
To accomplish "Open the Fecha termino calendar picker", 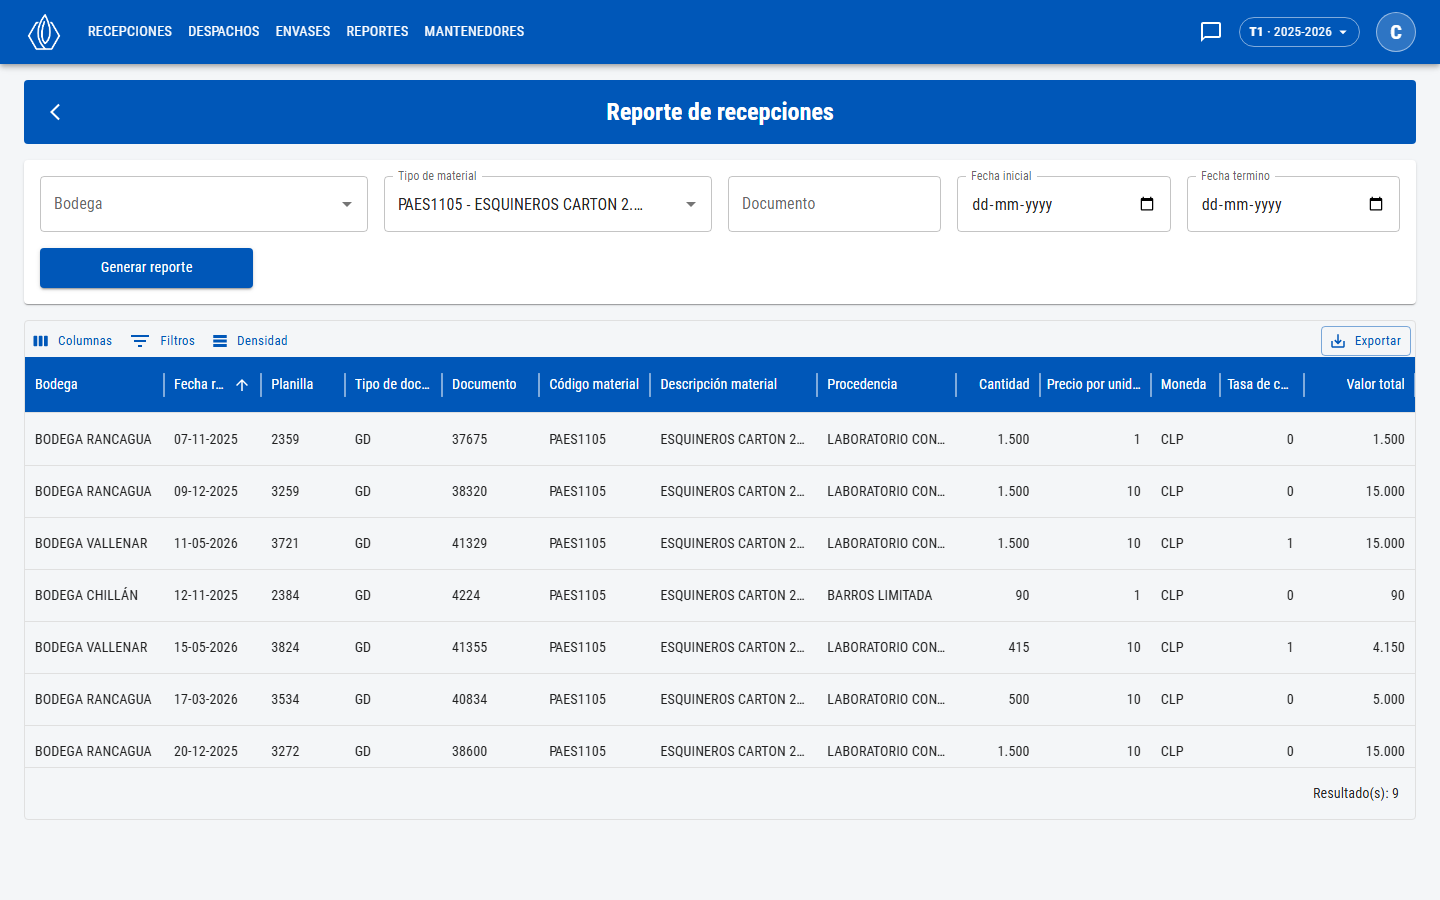I will 1376,204.
